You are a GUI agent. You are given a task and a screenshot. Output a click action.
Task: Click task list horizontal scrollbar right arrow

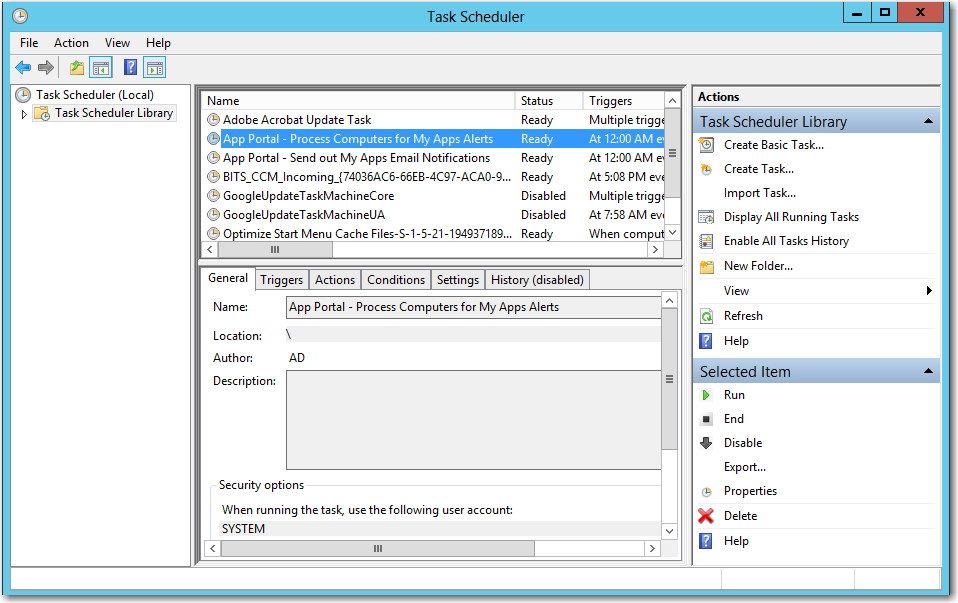(x=656, y=249)
